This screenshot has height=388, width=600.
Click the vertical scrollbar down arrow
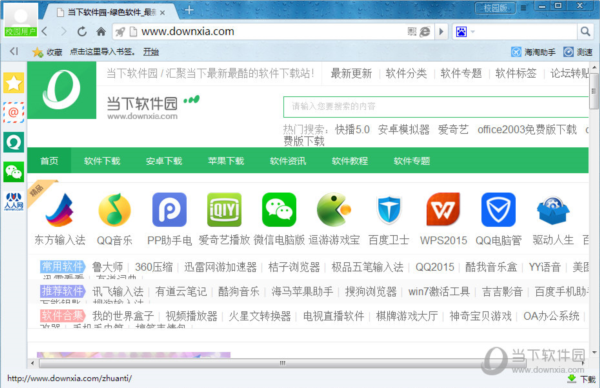tap(594, 352)
